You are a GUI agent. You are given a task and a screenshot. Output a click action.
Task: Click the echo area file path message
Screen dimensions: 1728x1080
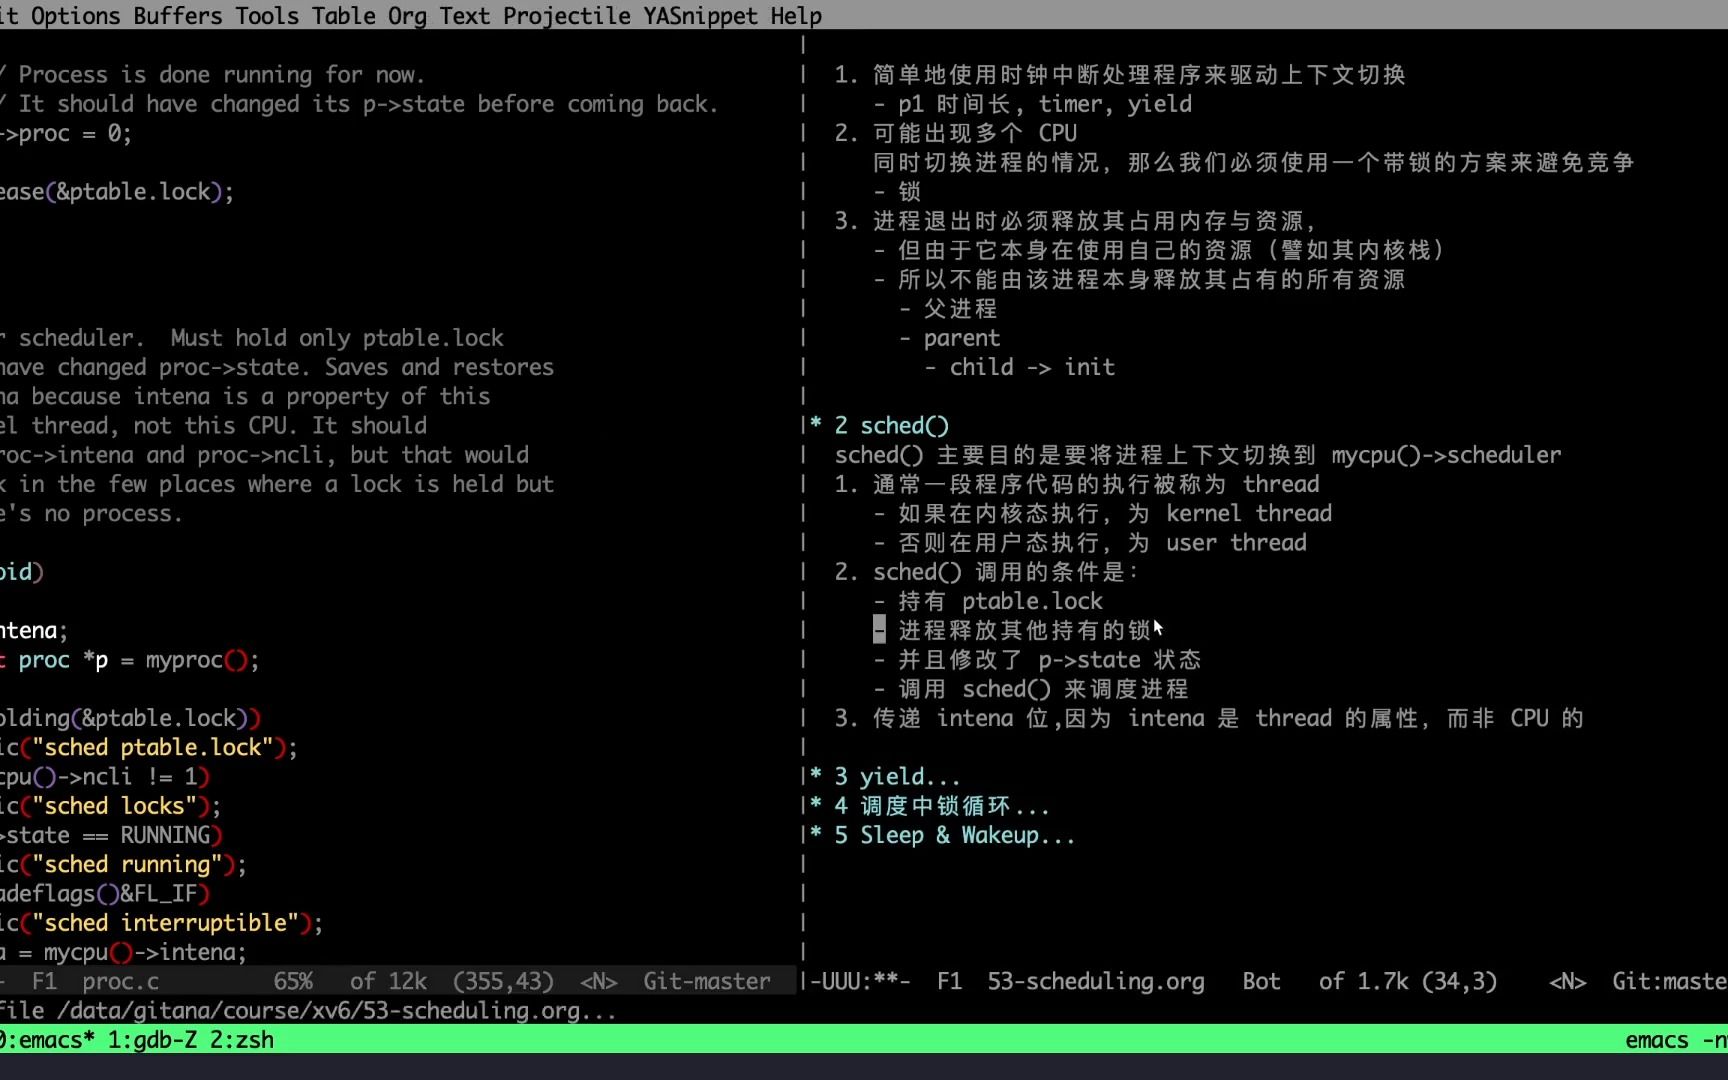pyautogui.click(x=308, y=1011)
